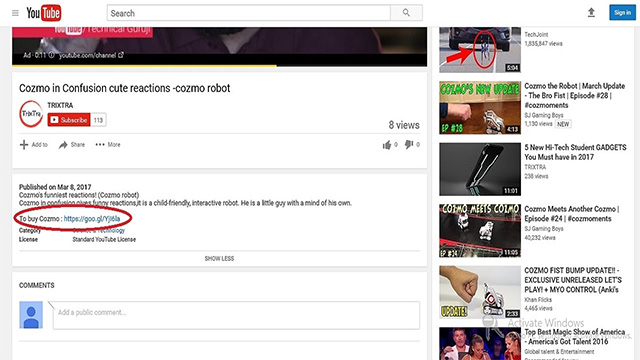Collapse description with SHOW LESS
Viewport: 640px width, 360px height.
(x=219, y=258)
